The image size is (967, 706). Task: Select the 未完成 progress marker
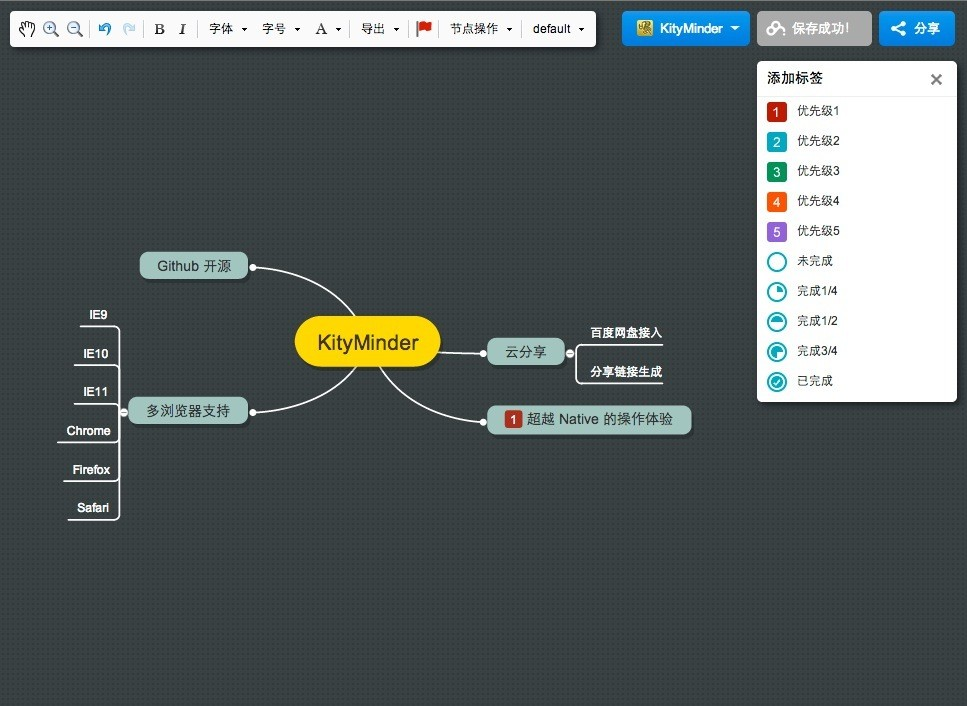[777, 262]
